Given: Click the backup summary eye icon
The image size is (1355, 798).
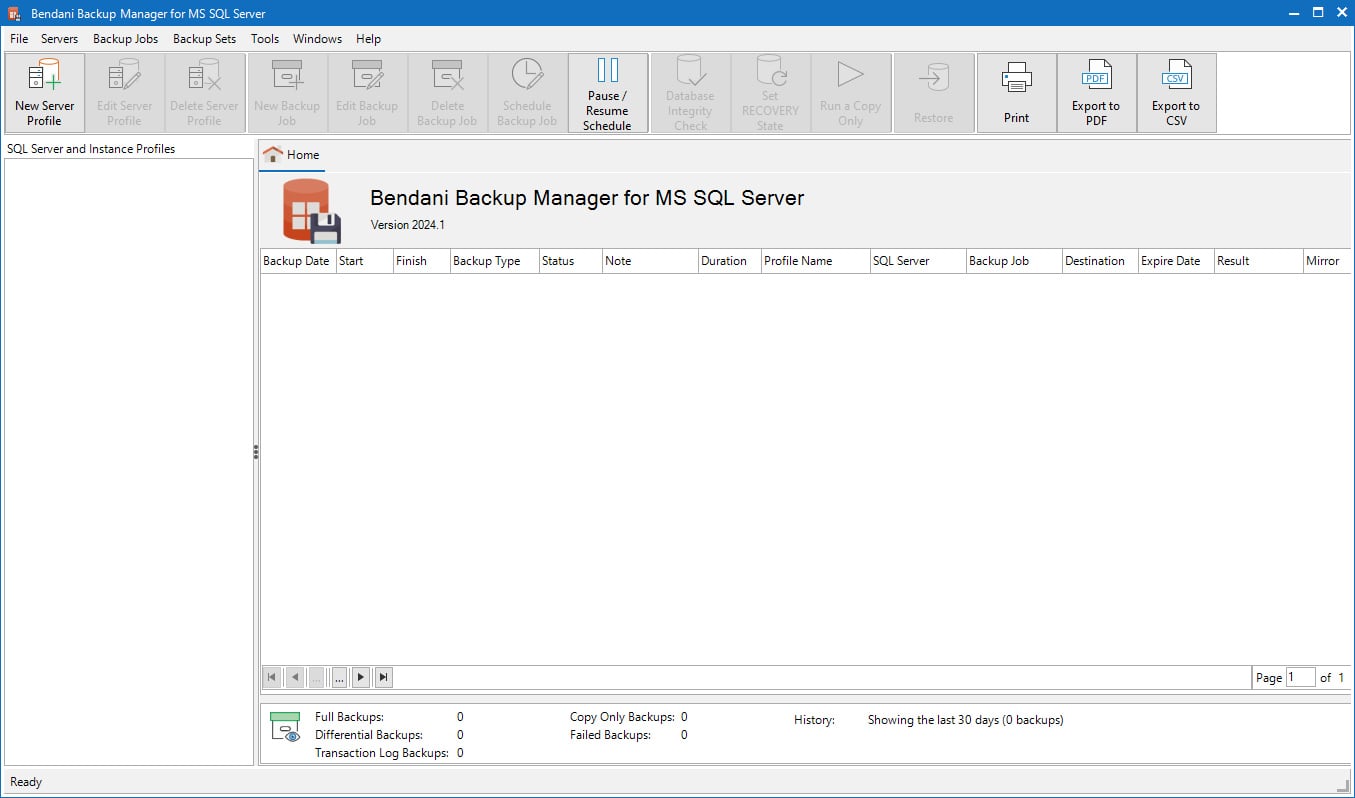Looking at the screenshot, I should click(x=285, y=727).
